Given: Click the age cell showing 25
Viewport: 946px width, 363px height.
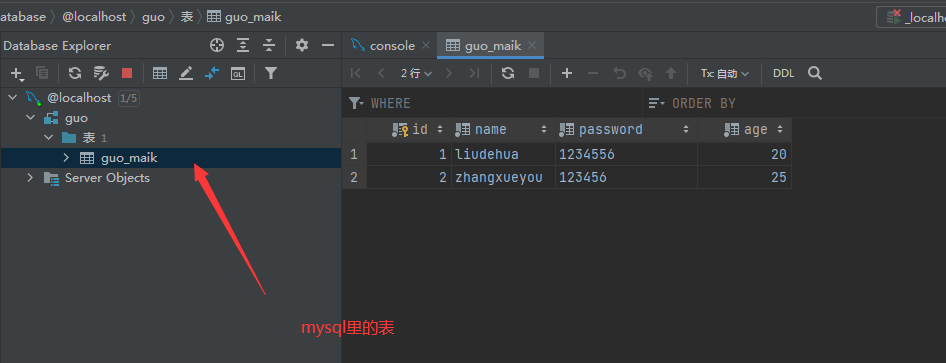Looking at the screenshot, I should pyautogui.click(x=744, y=177).
